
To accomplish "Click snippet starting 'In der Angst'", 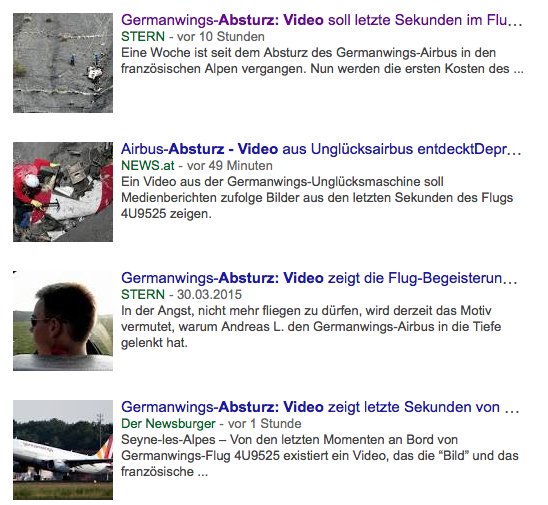I will tap(311, 327).
